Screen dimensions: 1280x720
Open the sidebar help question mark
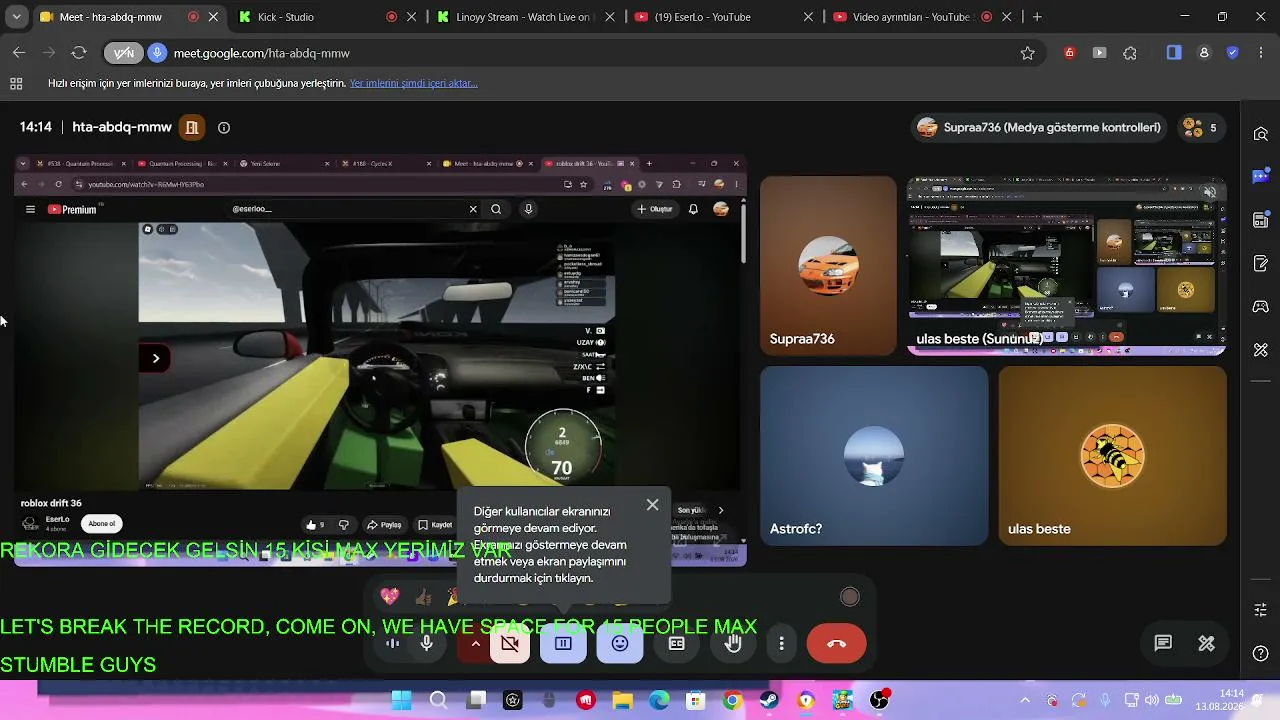[1261, 654]
